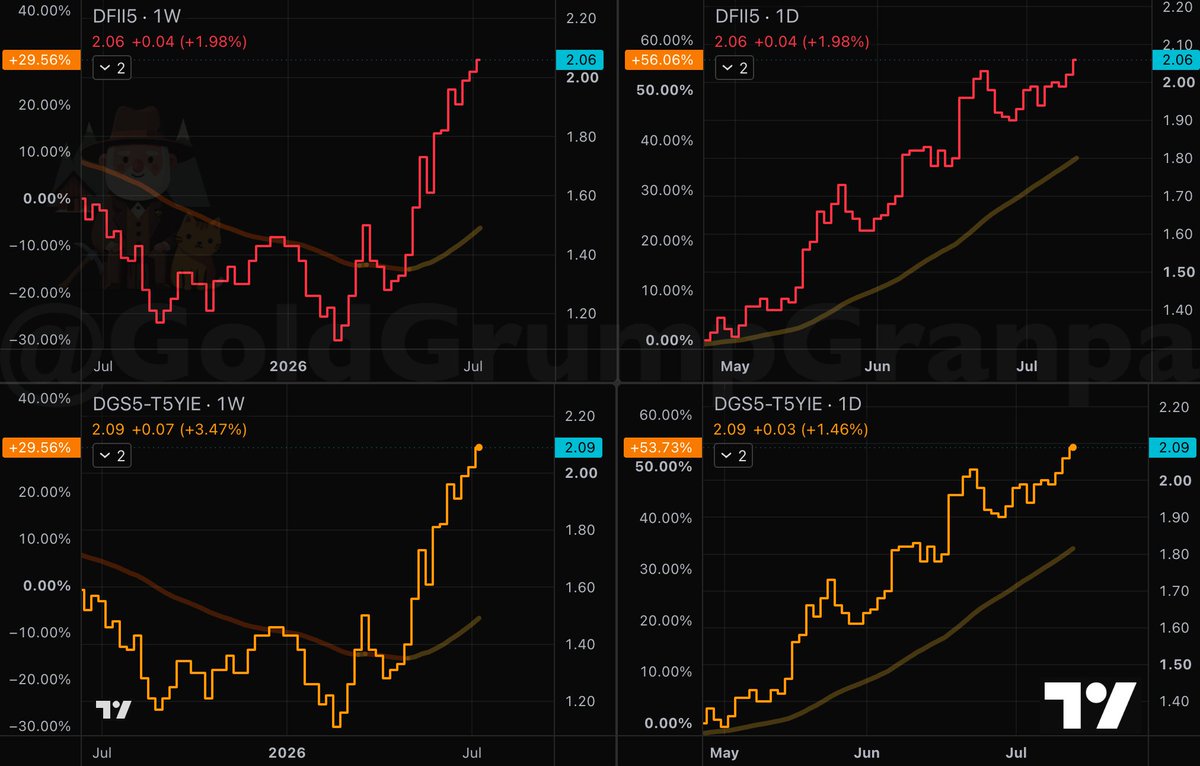Click the 2.09 price label on DGS5-T5YIE 1W chart
Image resolution: width=1200 pixels, height=766 pixels.
click(x=581, y=448)
